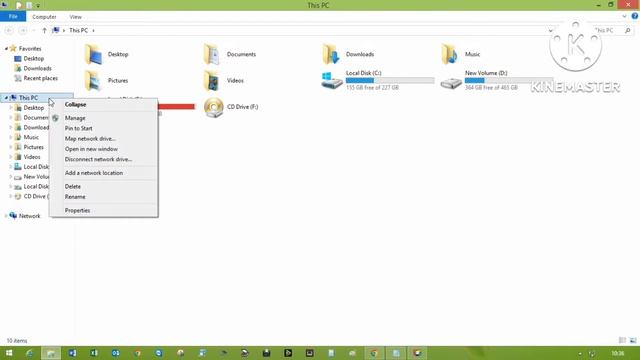Open Word from the taskbar
Screen dimensions: 640x360
coord(72,353)
